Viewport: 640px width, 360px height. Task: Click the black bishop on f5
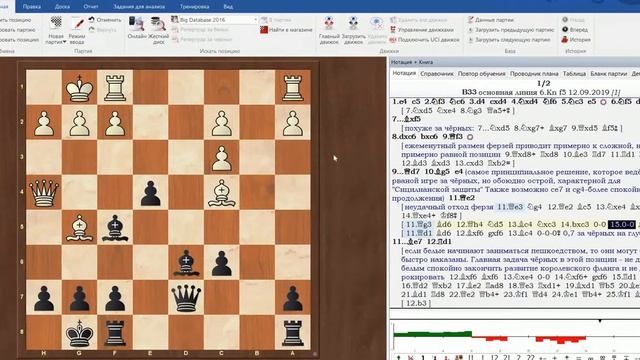pos(115,227)
